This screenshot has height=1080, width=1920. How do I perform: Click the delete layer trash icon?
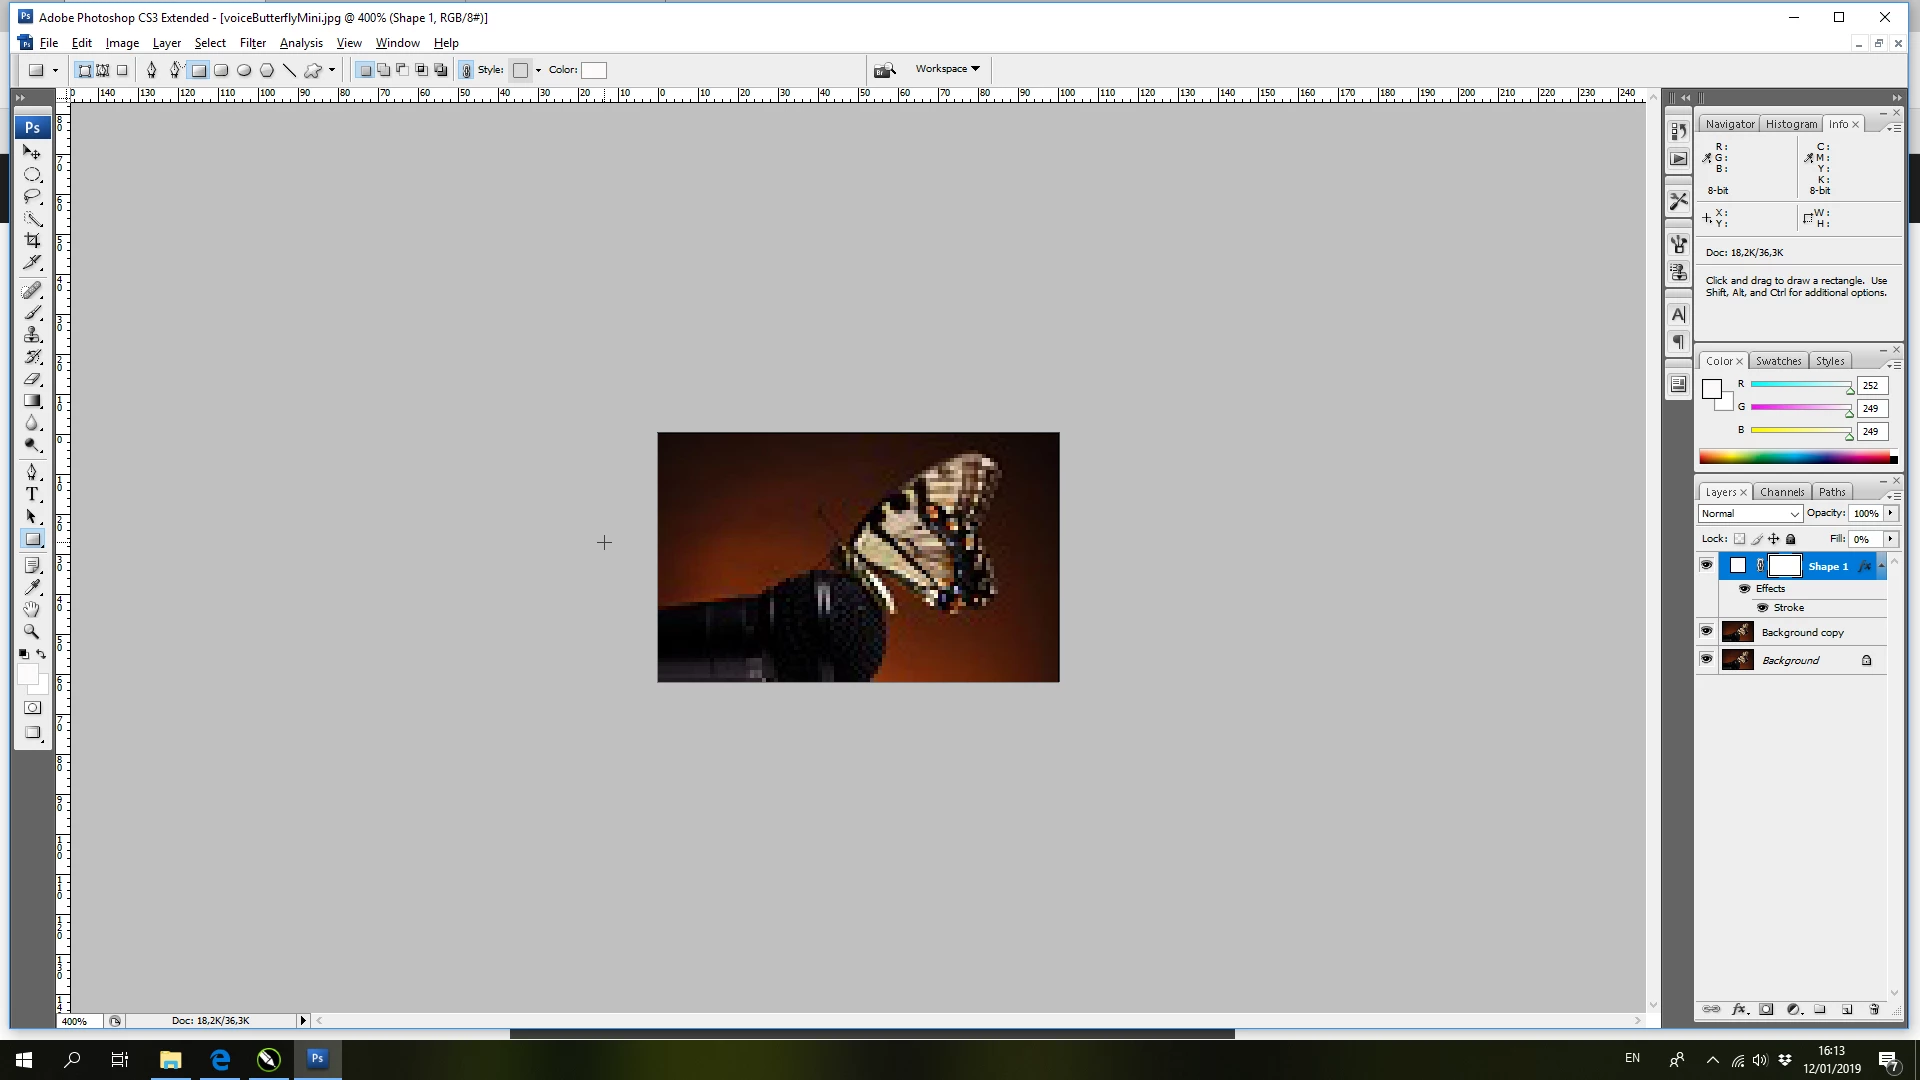pyautogui.click(x=1874, y=1010)
